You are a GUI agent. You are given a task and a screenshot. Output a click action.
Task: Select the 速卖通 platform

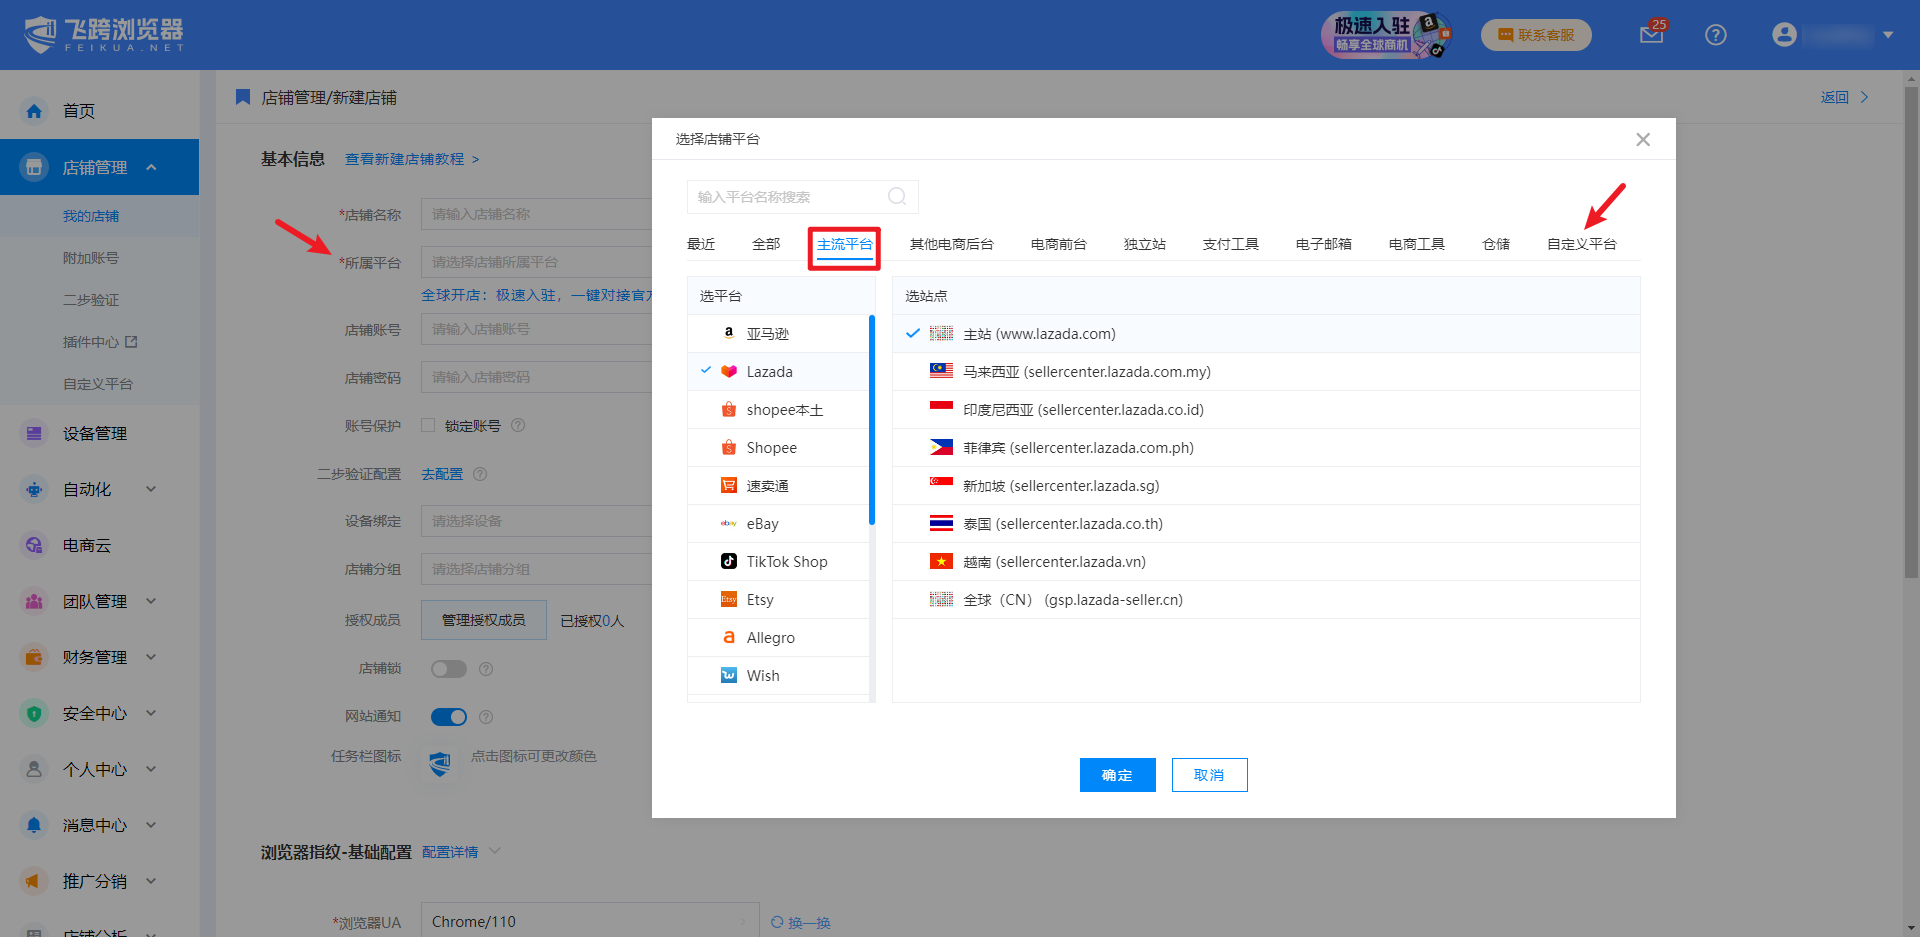tap(778, 486)
